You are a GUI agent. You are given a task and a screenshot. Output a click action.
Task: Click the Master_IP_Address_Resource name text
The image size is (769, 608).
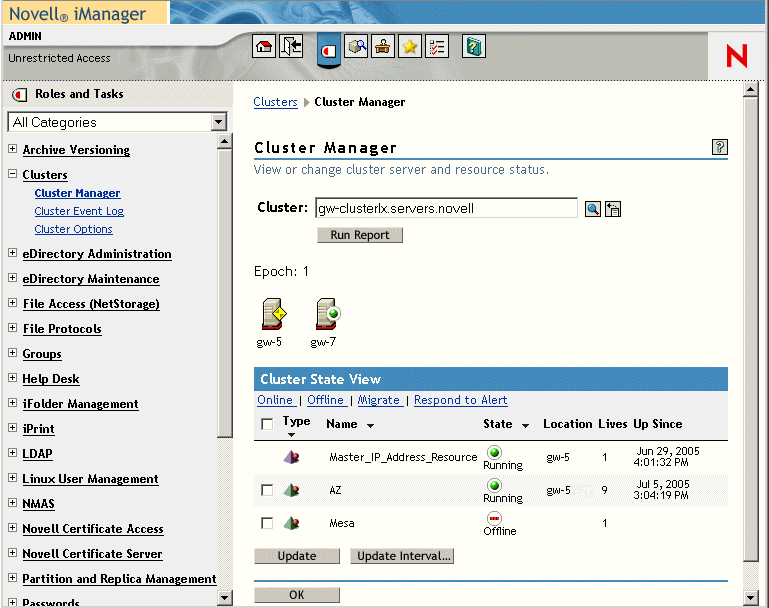pyautogui.click(x=403, y=457)
